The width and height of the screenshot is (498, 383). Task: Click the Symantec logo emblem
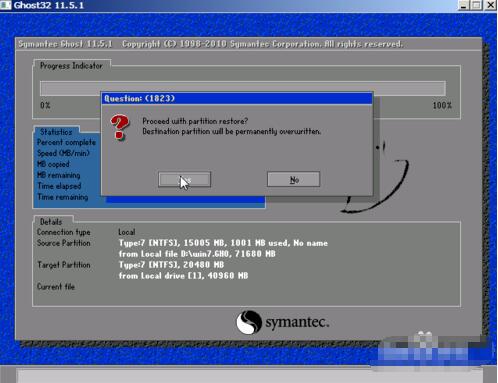click(249, 322)
